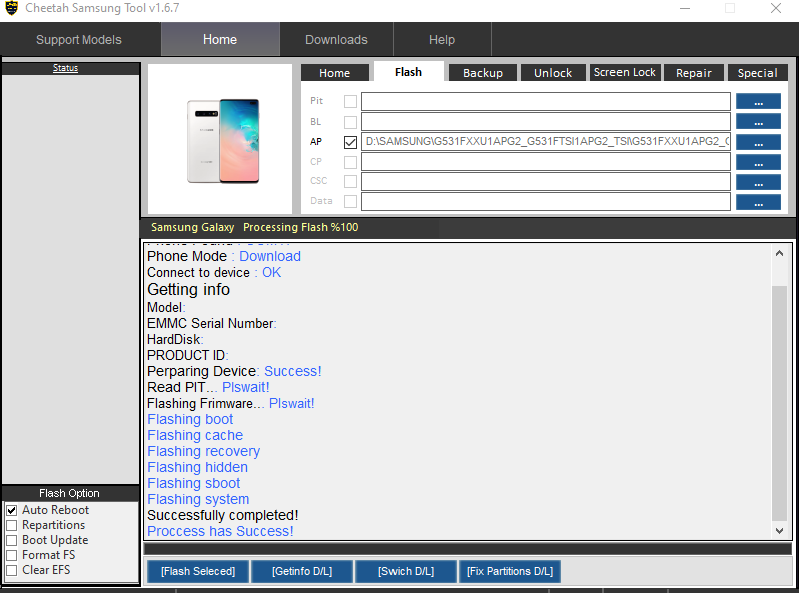The height and width of the screenshot is (593, 799).
Task: Select the Flash tab
Action: coord(409,72)
